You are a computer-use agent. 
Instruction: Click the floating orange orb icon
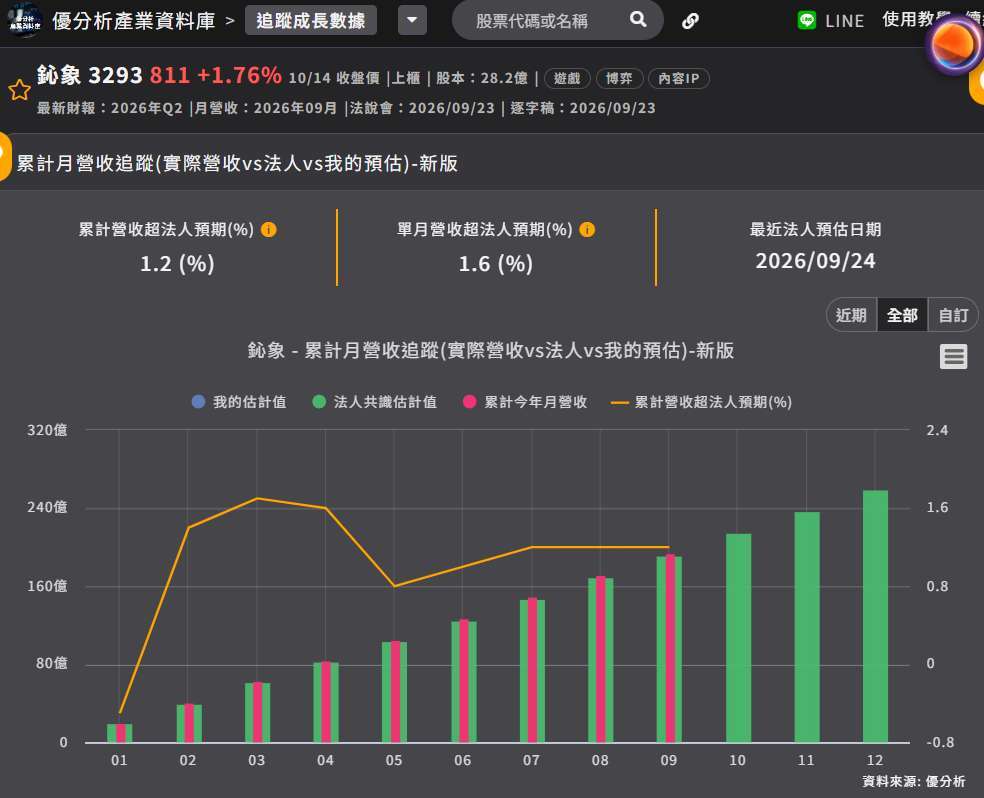tap(955, 45)
